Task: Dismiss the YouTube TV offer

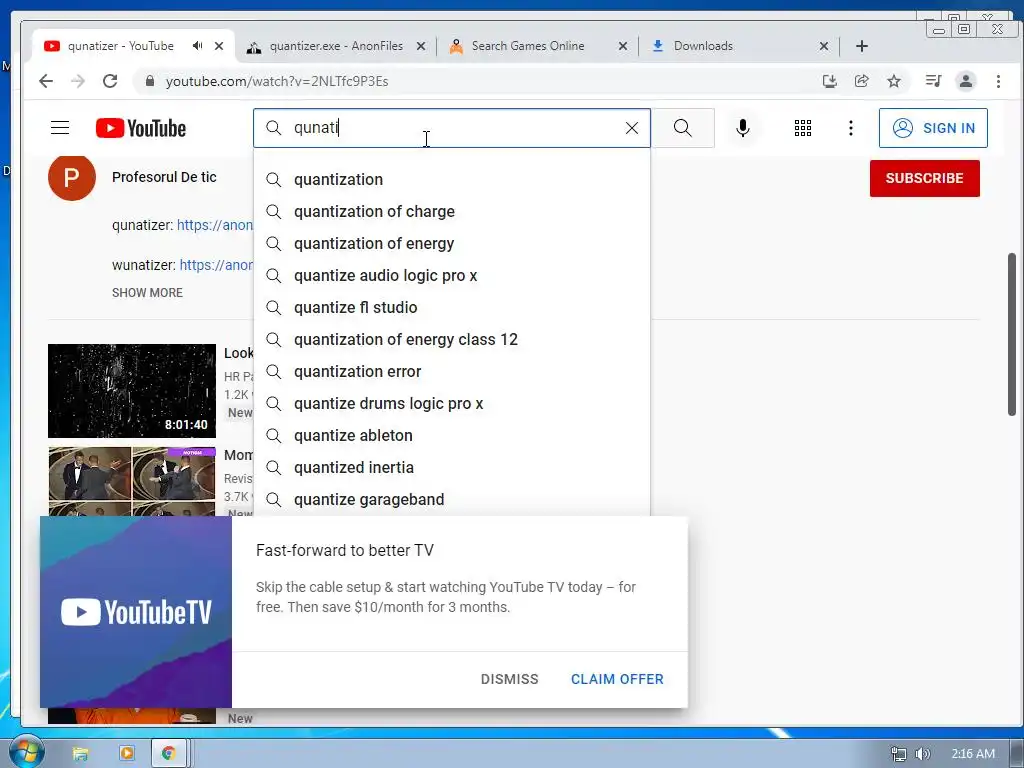Action: point(509,679)
